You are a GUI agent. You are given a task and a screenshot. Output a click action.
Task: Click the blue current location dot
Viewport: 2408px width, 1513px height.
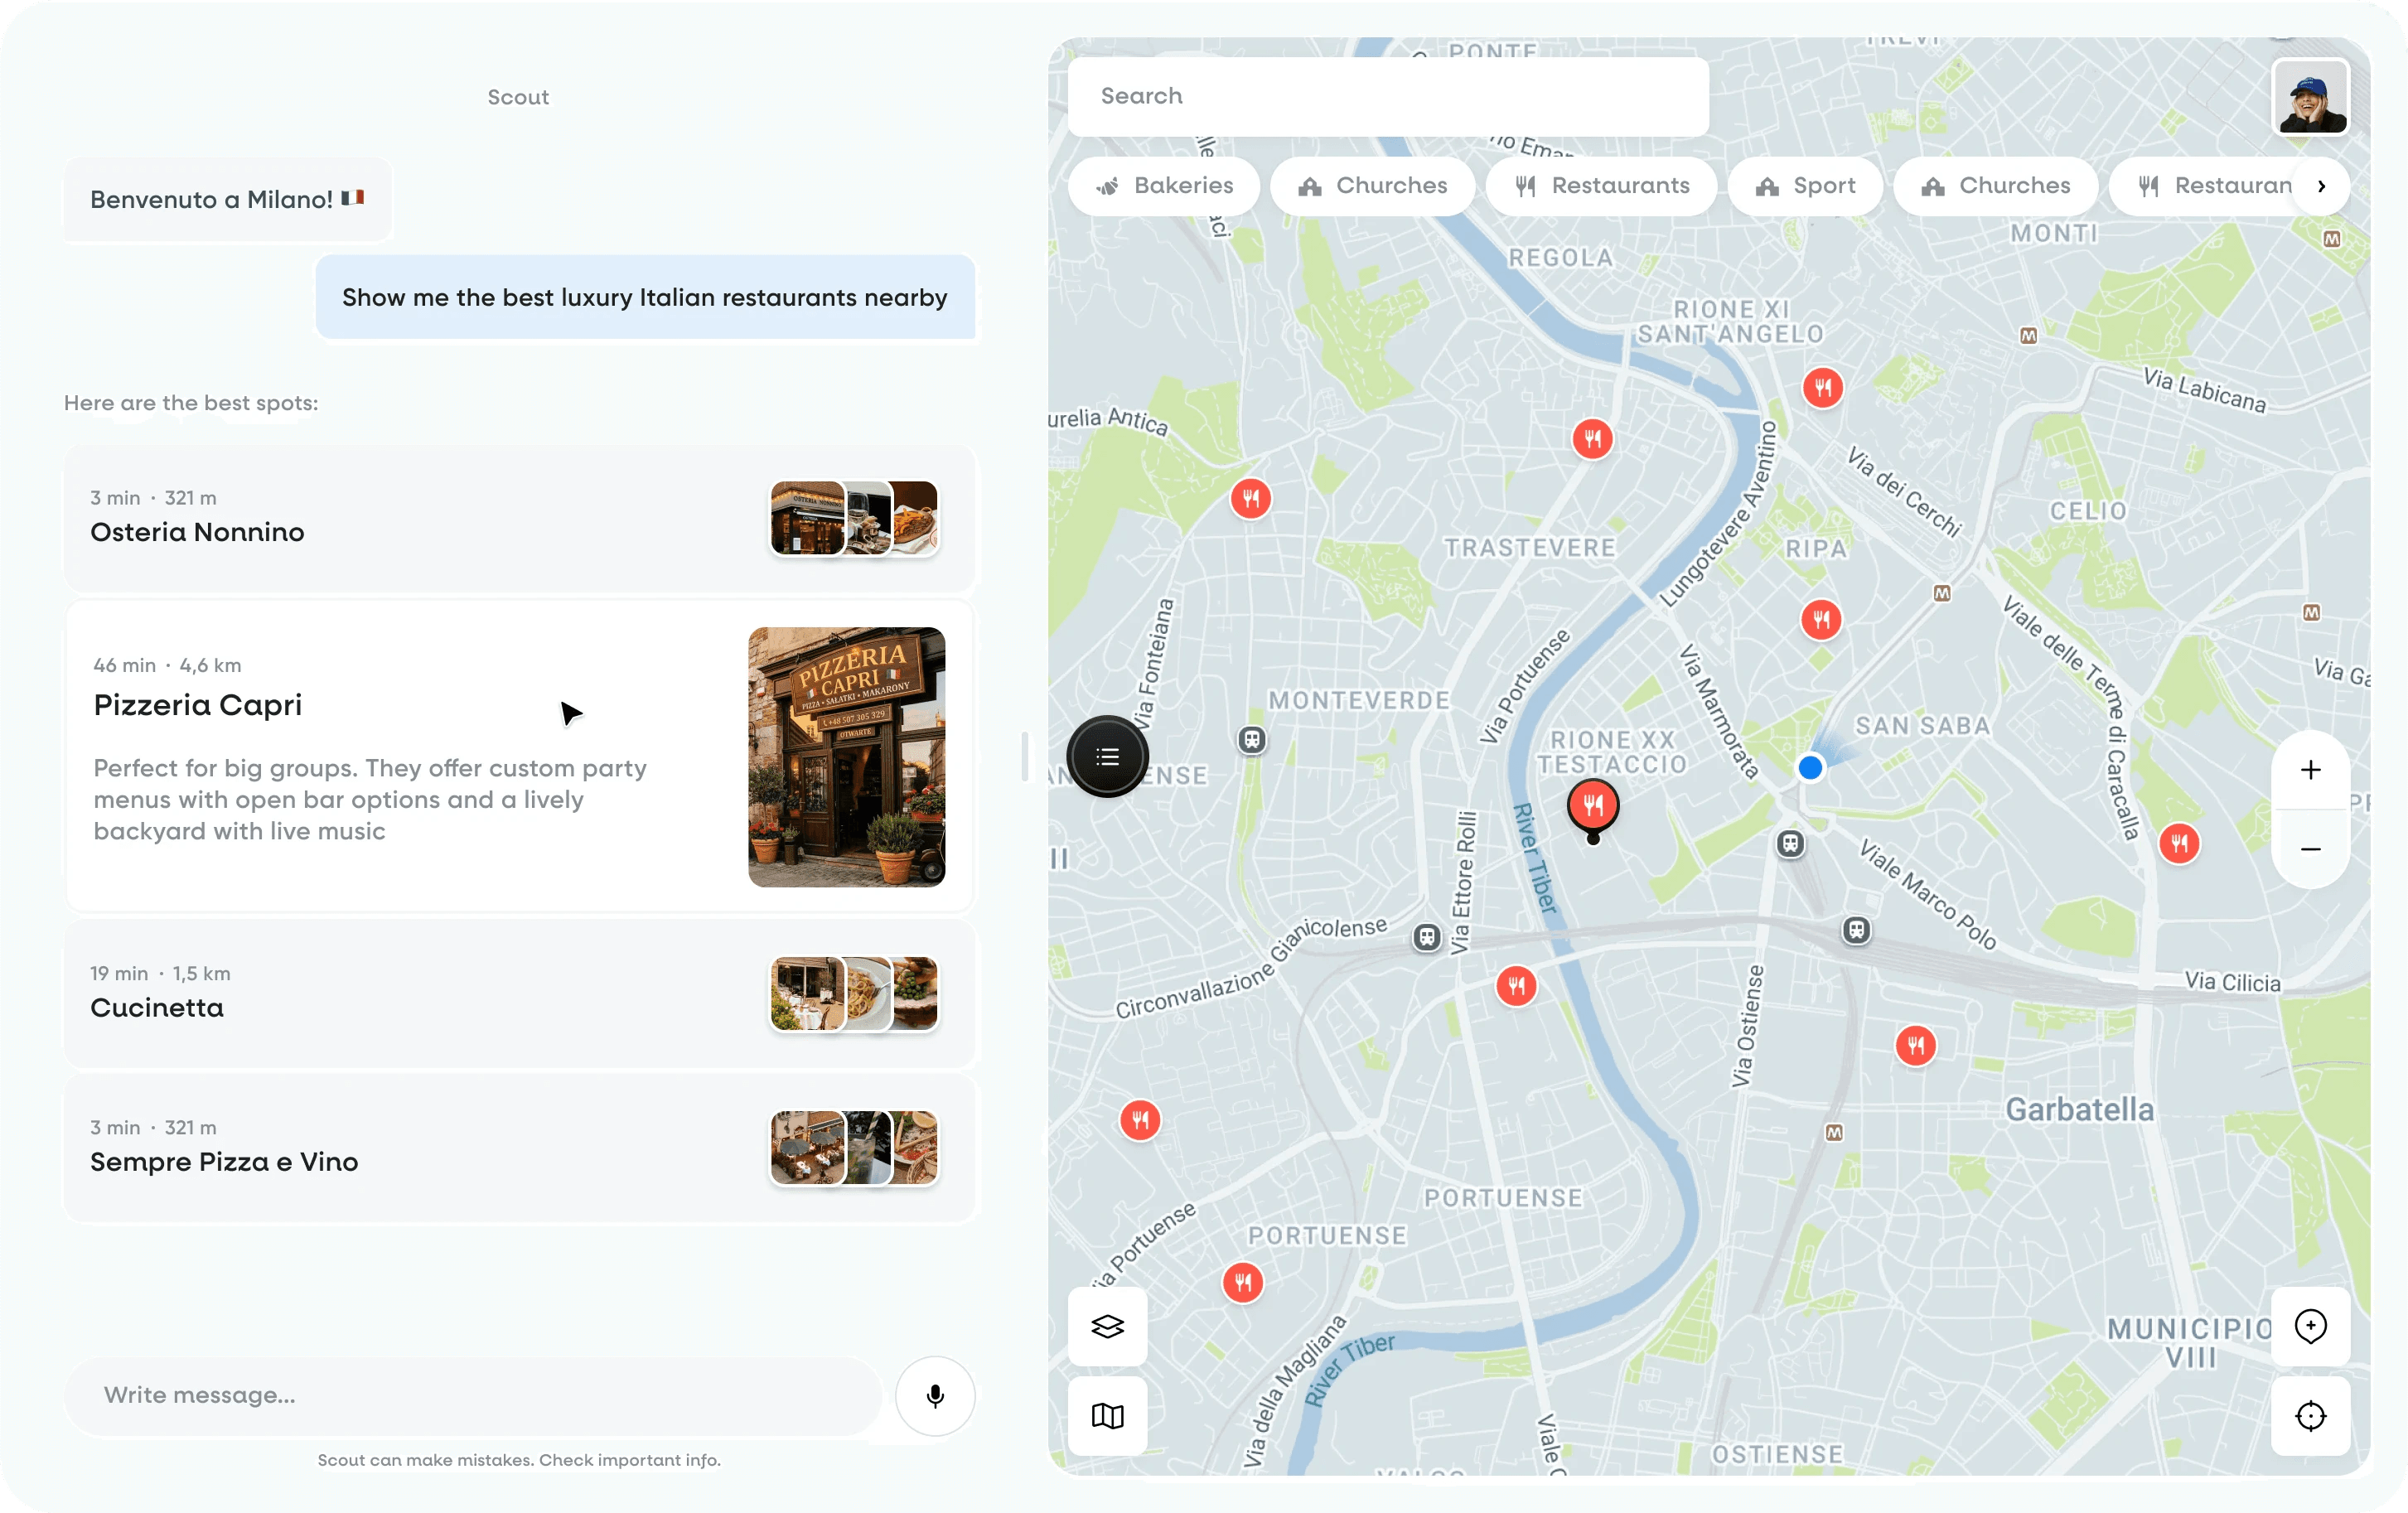[1810, 768]
